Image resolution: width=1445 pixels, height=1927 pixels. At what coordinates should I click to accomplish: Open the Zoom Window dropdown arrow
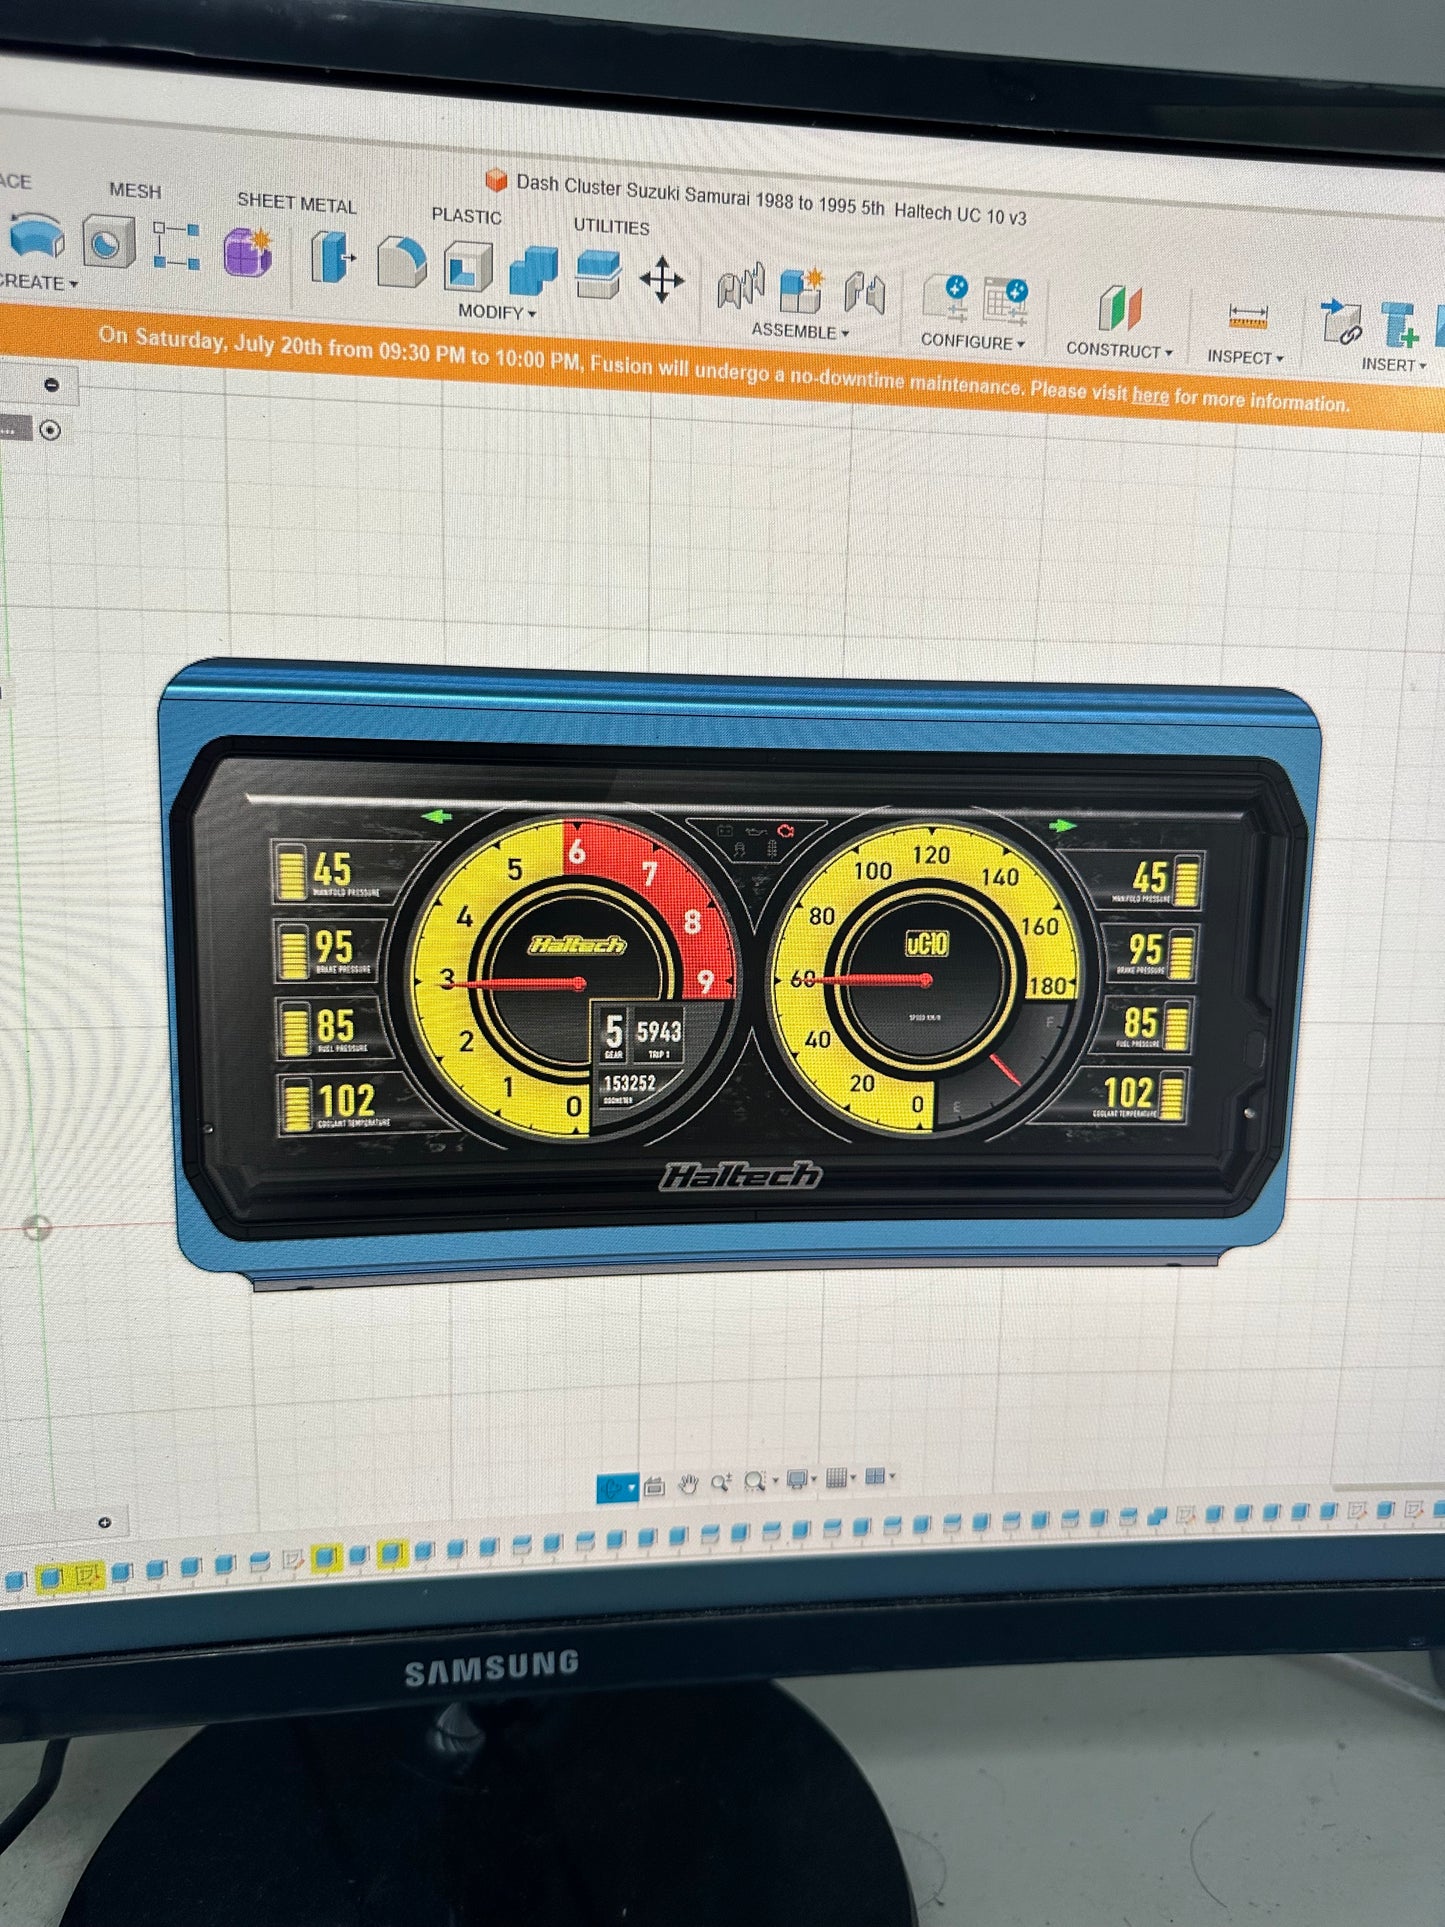[775, 1480]
